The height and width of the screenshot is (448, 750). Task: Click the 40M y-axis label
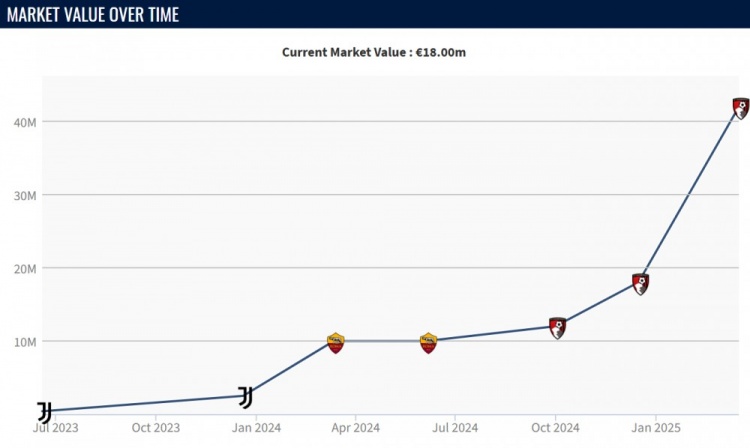(x=25, y=122)
